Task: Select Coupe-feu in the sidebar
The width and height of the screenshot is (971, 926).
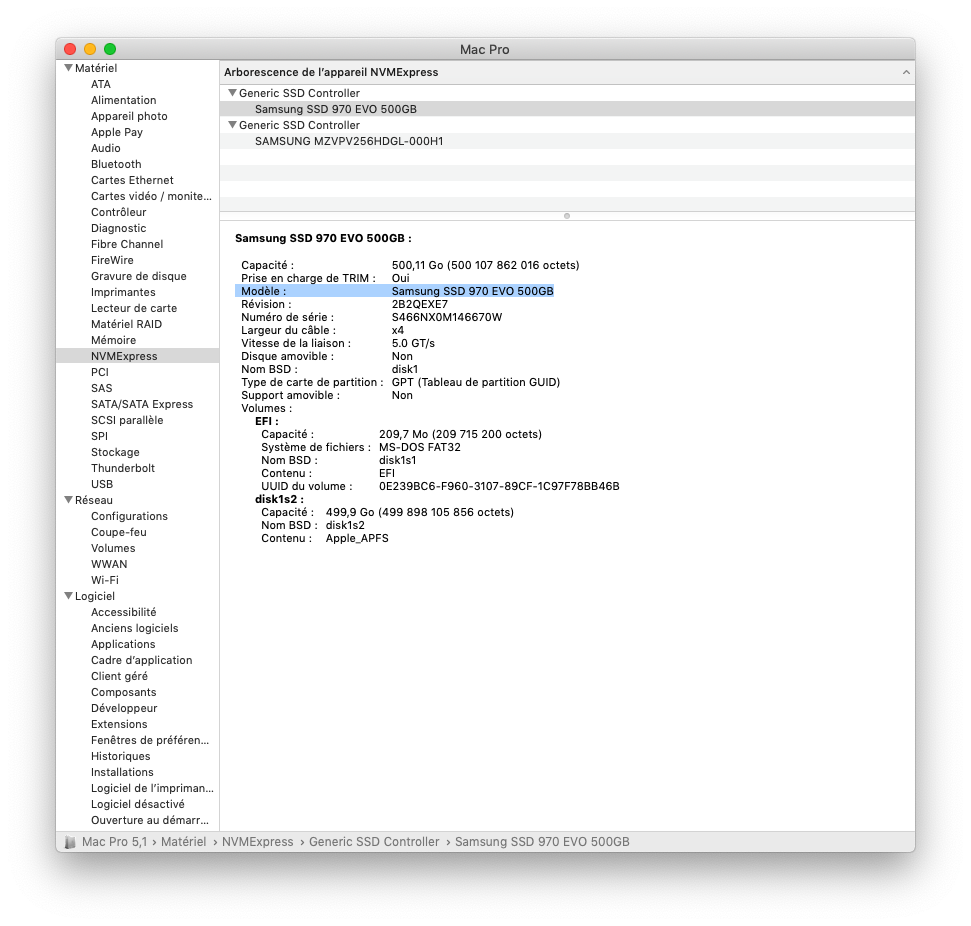Action: pyautogui.click(x=118, y=532)
